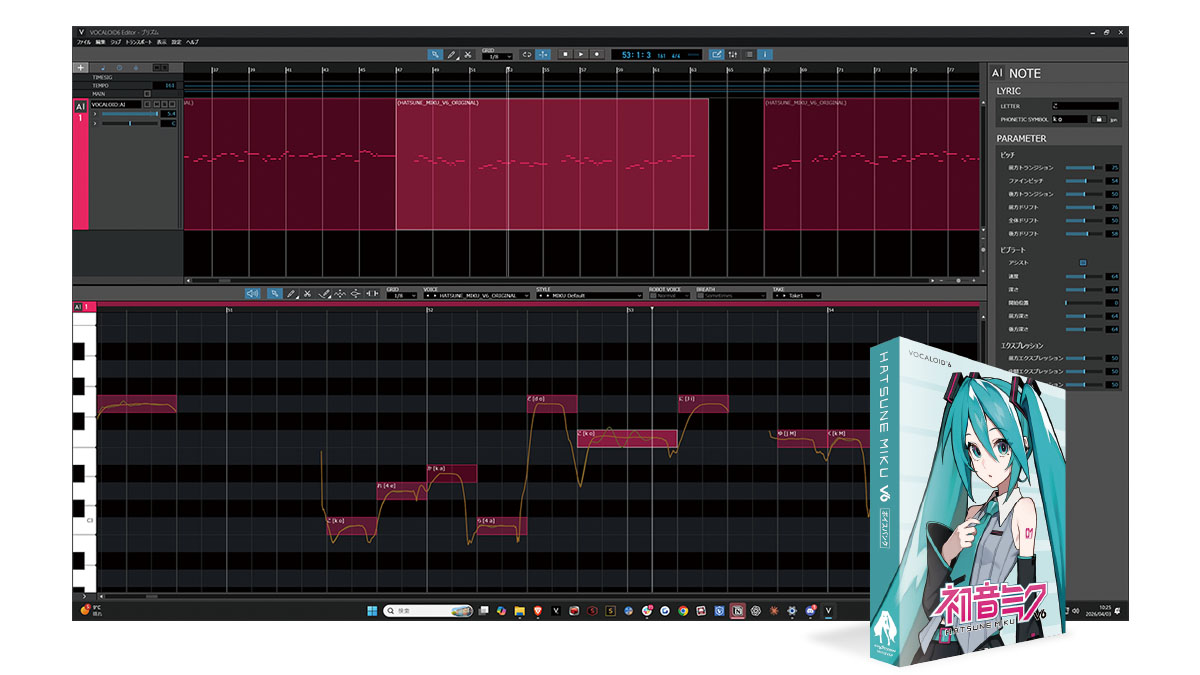Click the Windows Start button on taskbar

click(372, 610)
